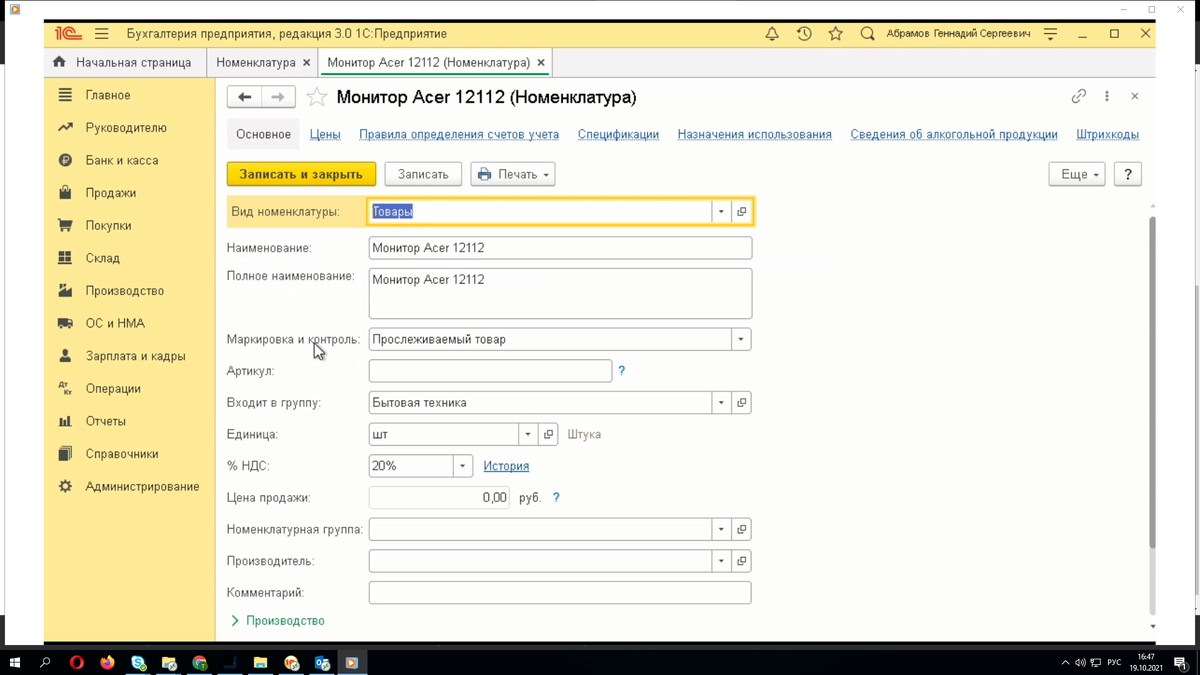Image resolution: width=1200 pixels, height=675 pixels.
Task: Switch to Начальная страница tab
Action: 122,62
